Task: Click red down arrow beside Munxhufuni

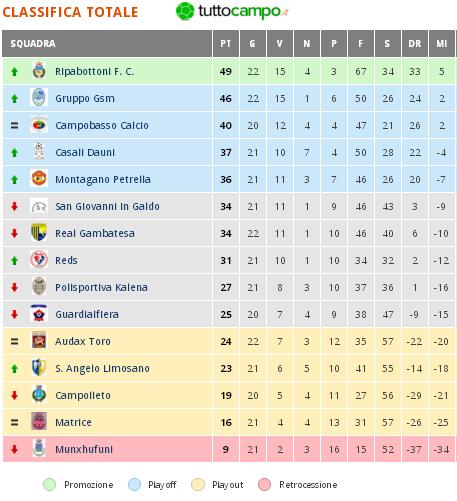Action: click(x=14, y=449)
